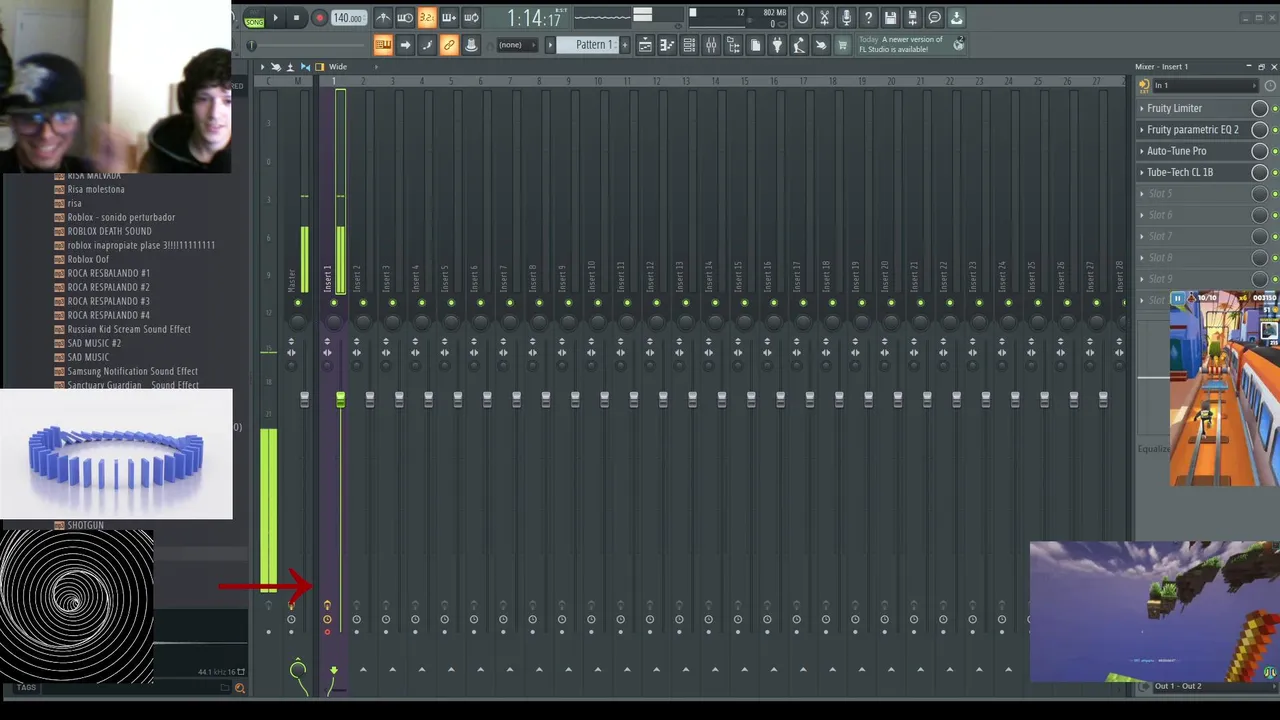
Task: Expand the Fruity parametric EQ 2 slot arrow
Action: pos(1142,130)
